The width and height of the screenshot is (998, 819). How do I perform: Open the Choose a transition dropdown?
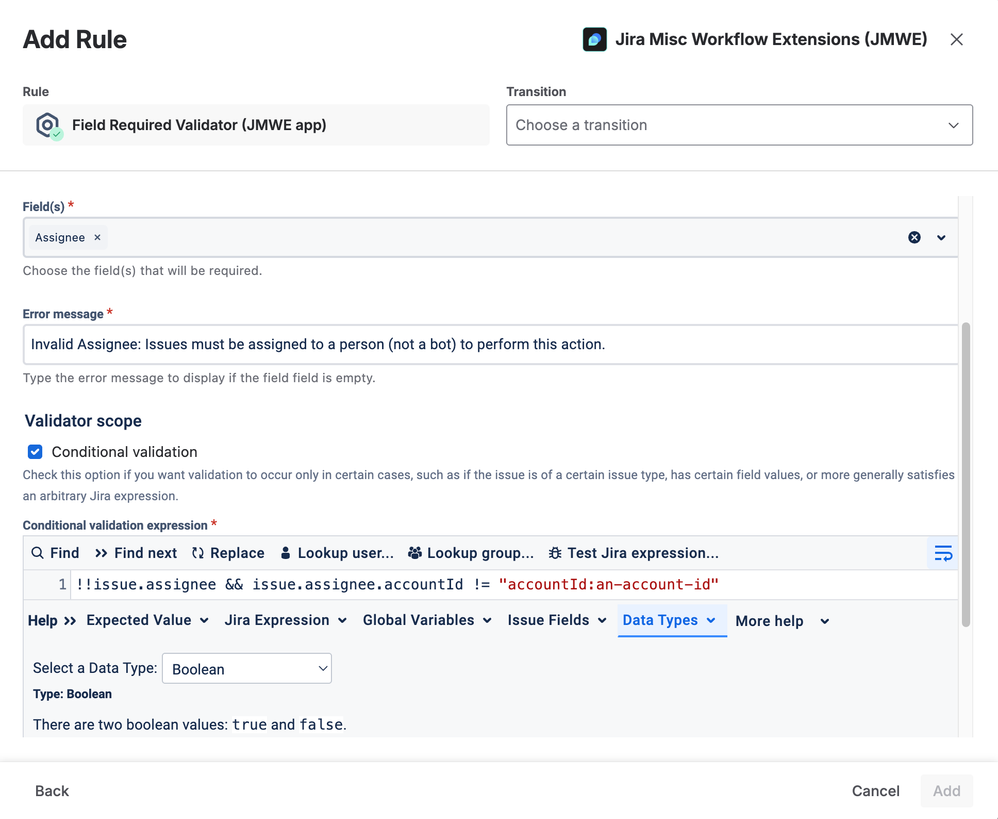pos(739,125)
